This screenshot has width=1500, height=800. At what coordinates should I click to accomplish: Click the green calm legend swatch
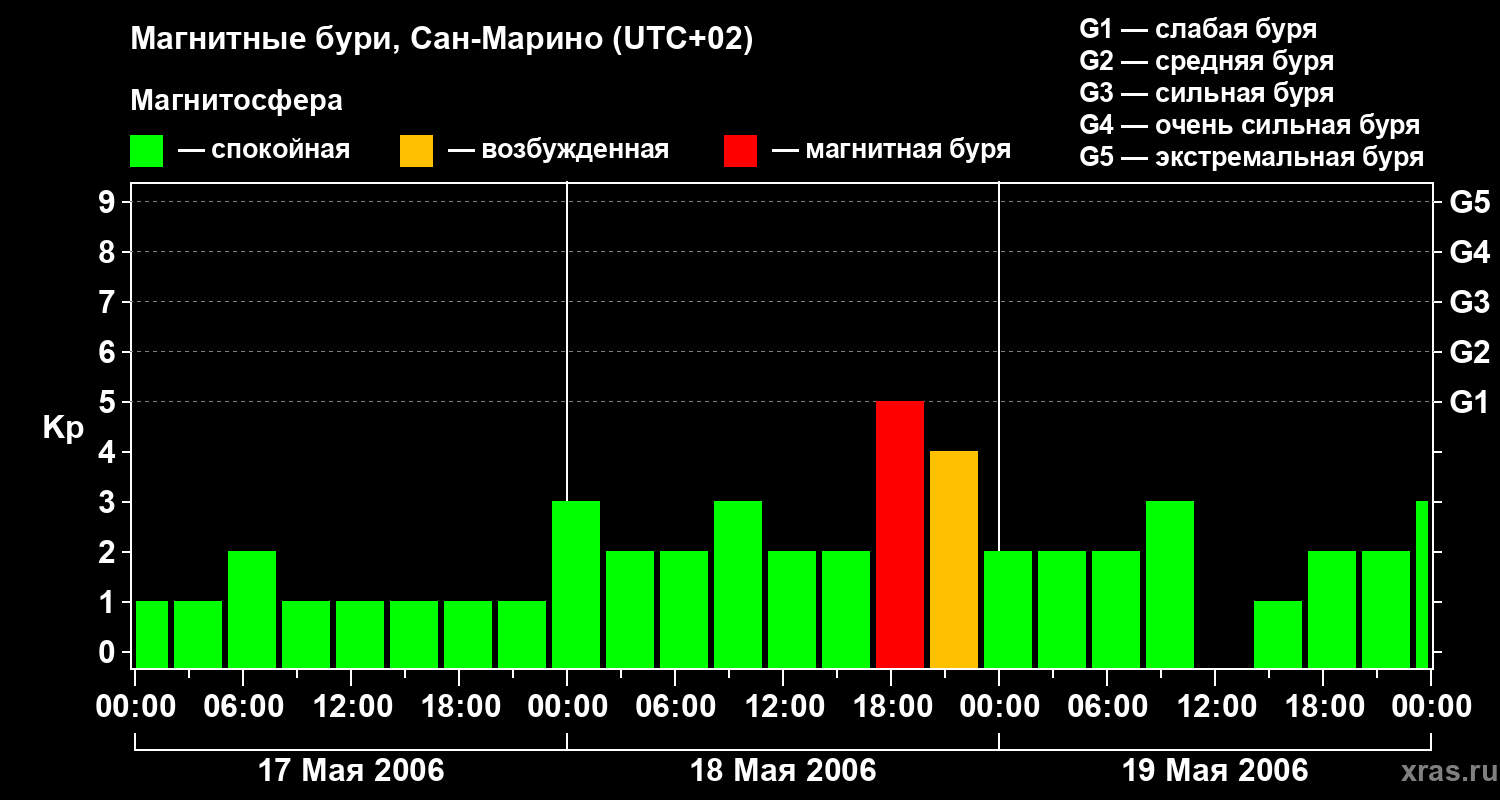pyautogui.click(x=146, y=151)
